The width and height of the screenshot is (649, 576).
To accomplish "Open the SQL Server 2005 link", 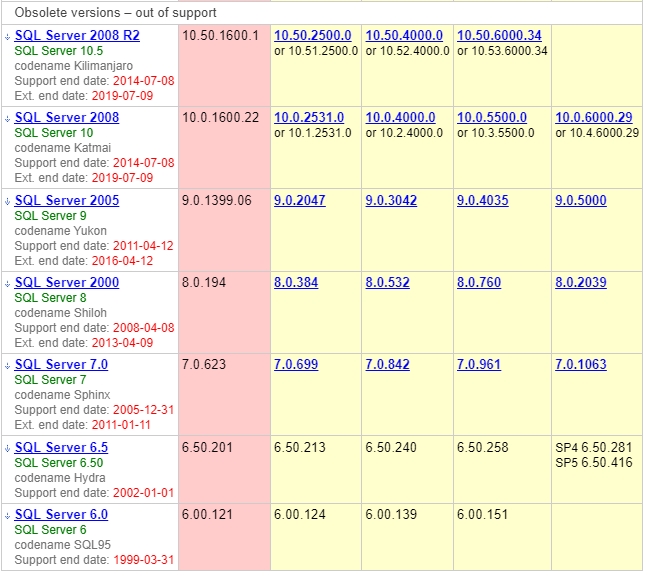I will point(67,200).
